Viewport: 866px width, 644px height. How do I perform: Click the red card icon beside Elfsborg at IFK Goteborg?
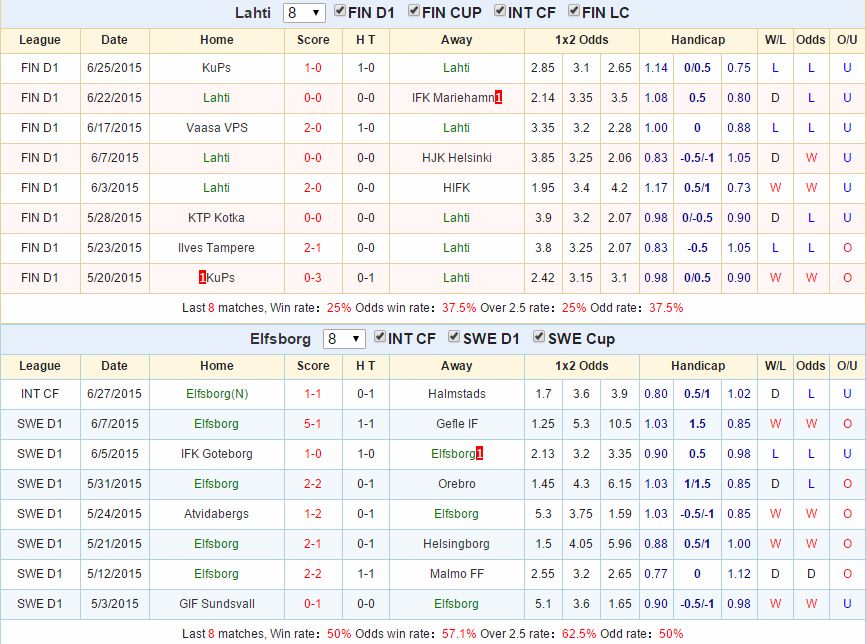479,453
